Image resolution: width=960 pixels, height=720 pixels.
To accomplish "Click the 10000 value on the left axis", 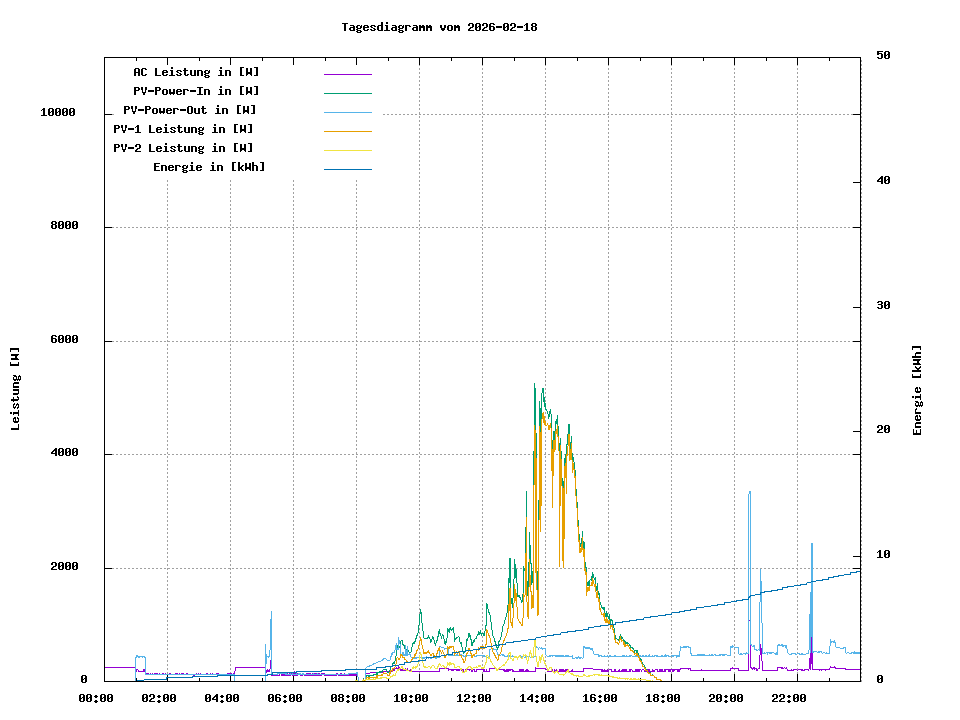I will pos(58,113).
